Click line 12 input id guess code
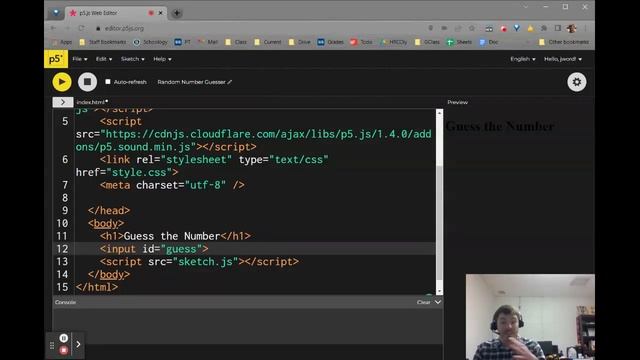The height and width of the screenshot is (360, 640). (x=154, y=249)
